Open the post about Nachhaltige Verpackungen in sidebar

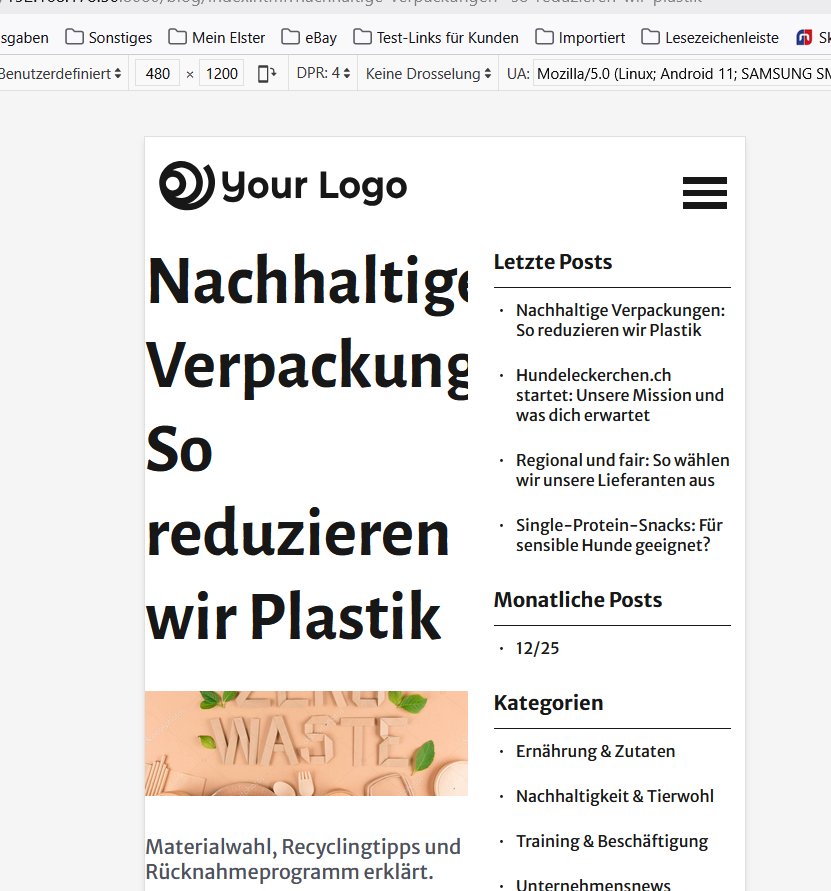coord(620,320)
